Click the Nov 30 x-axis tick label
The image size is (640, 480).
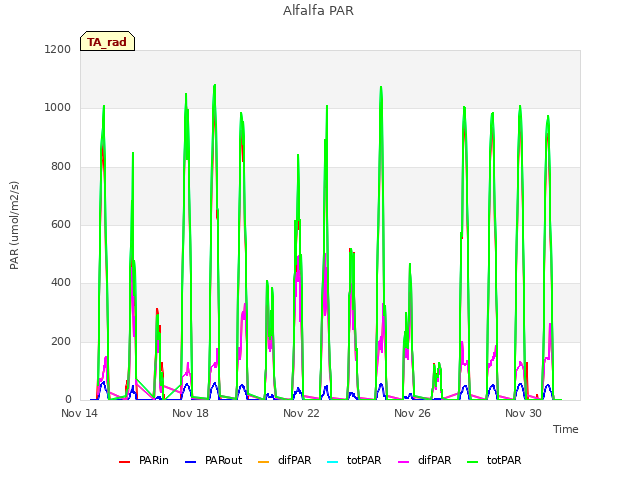[523, 413]
